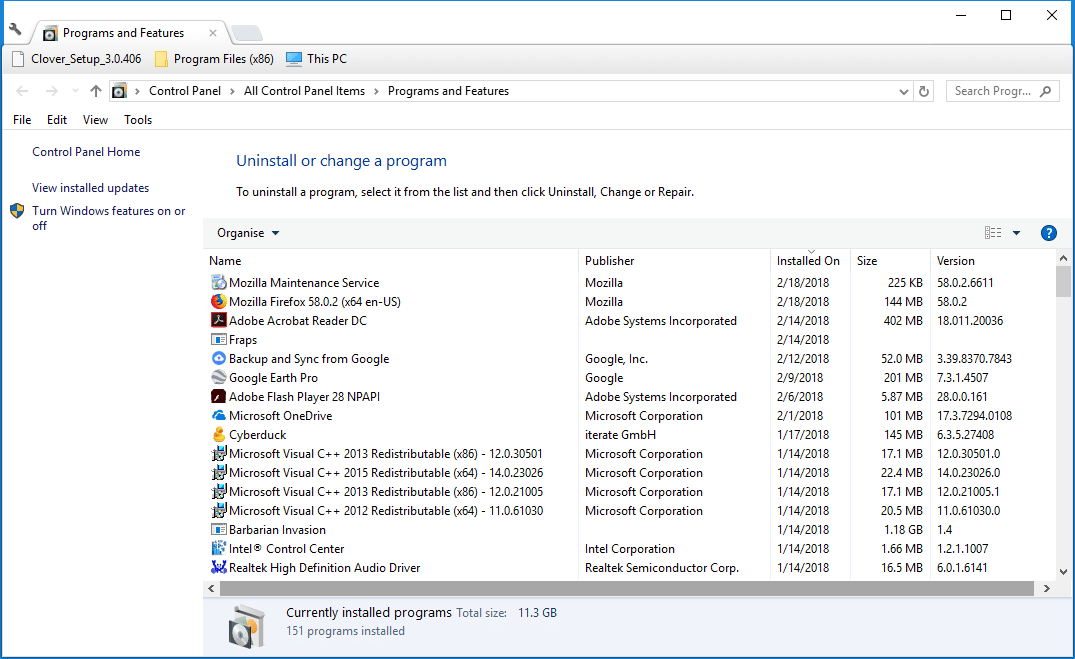This screenshot has width=1075, height=659.
Task: Open the address bar history dropdown
Action: click(904, 91)
